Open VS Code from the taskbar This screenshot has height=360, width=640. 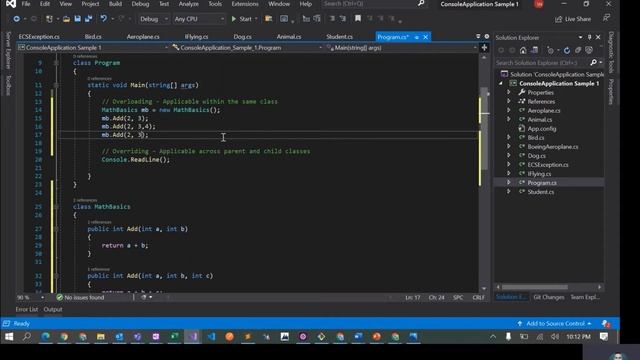[211, 337]
